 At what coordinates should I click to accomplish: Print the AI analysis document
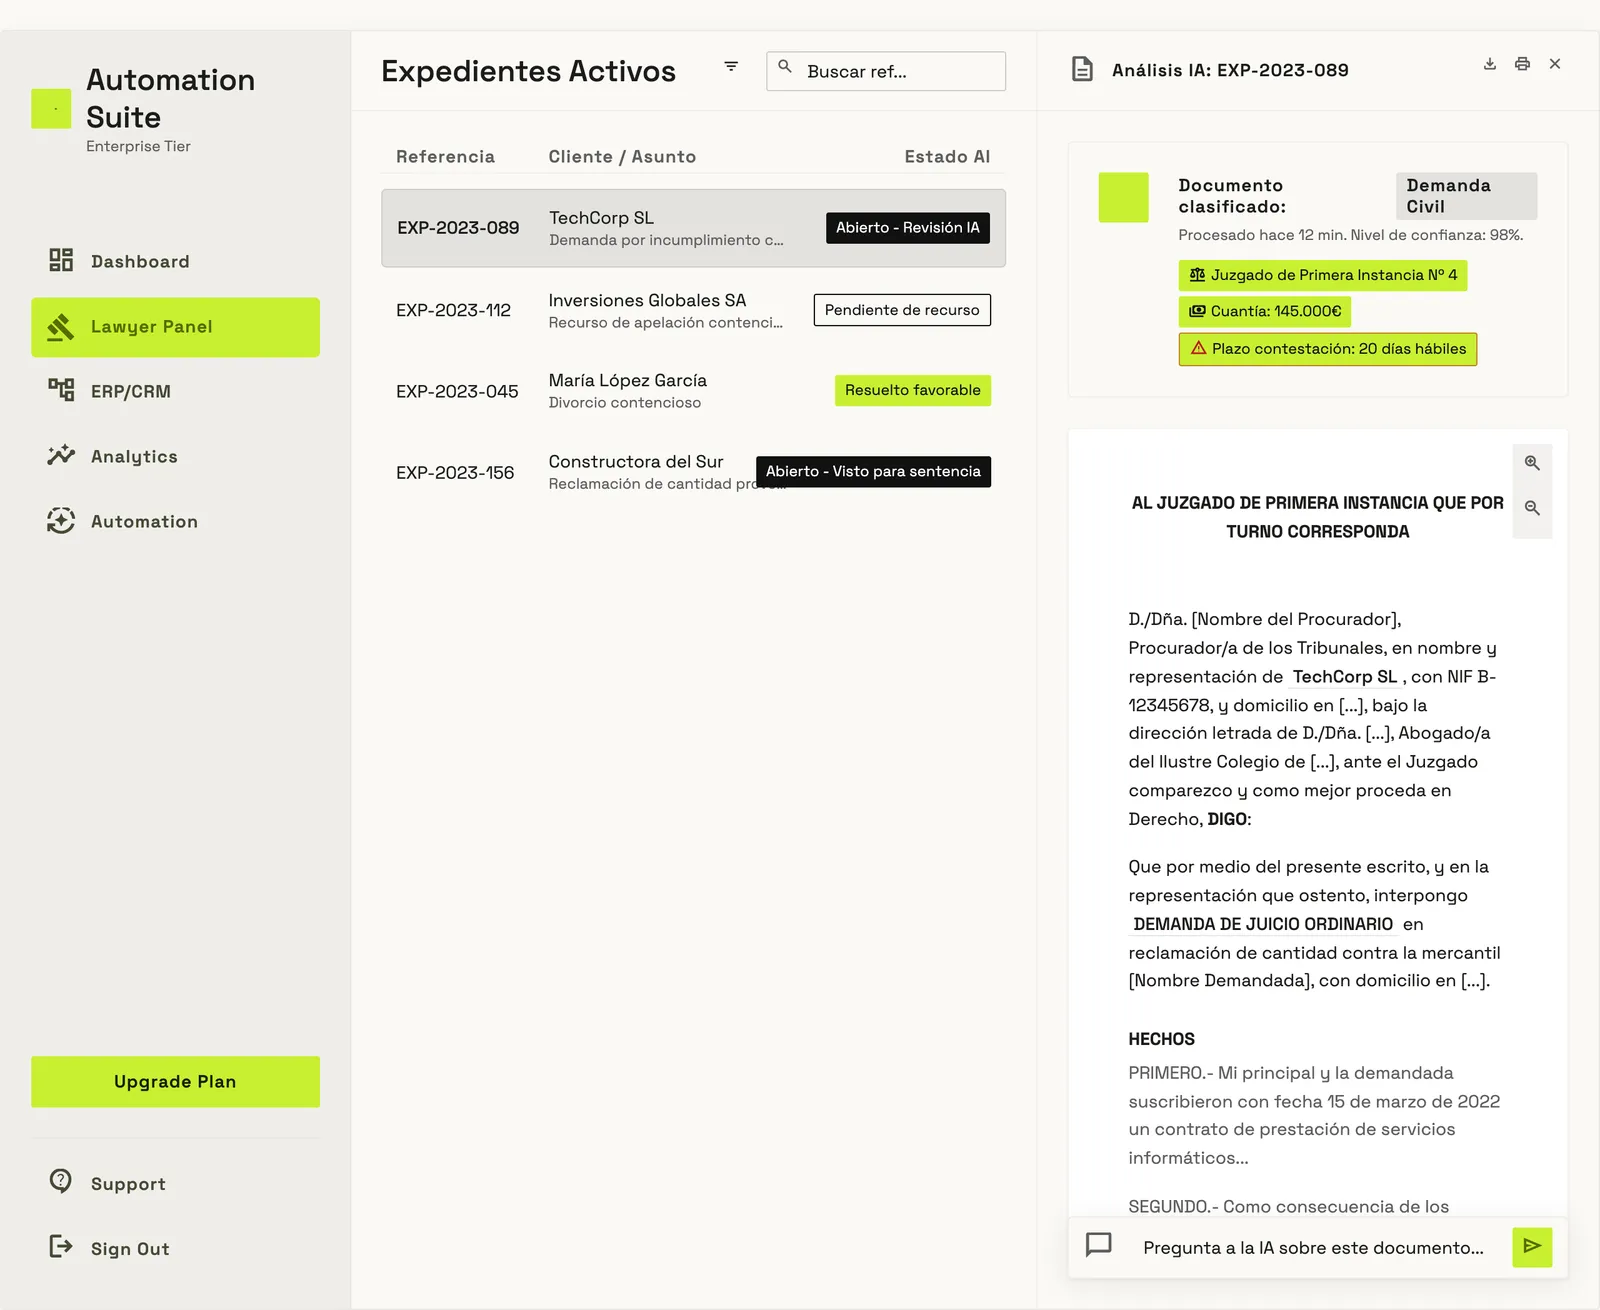pyautogui.click(x=1522, y=64)
